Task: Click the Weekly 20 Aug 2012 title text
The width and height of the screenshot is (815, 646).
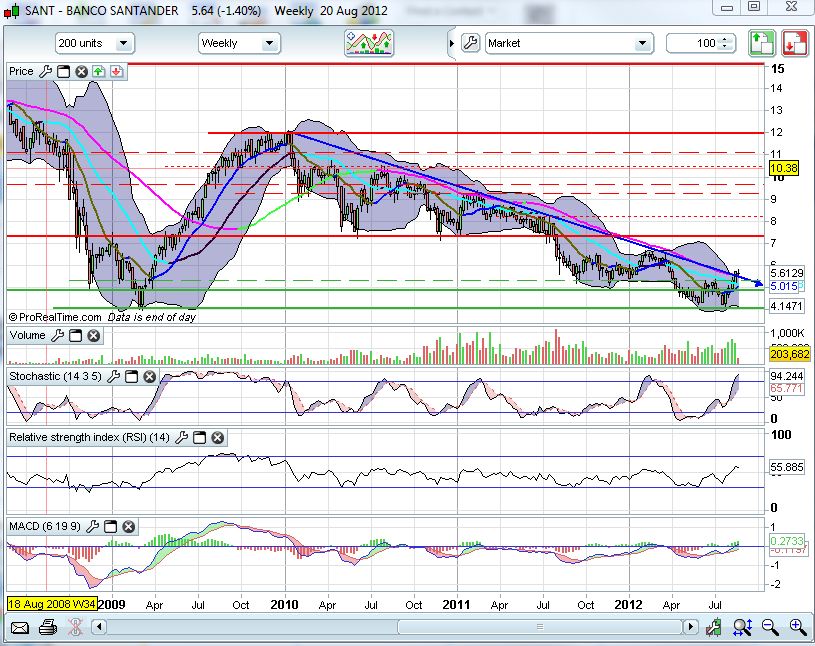Action: pos(331,10)
